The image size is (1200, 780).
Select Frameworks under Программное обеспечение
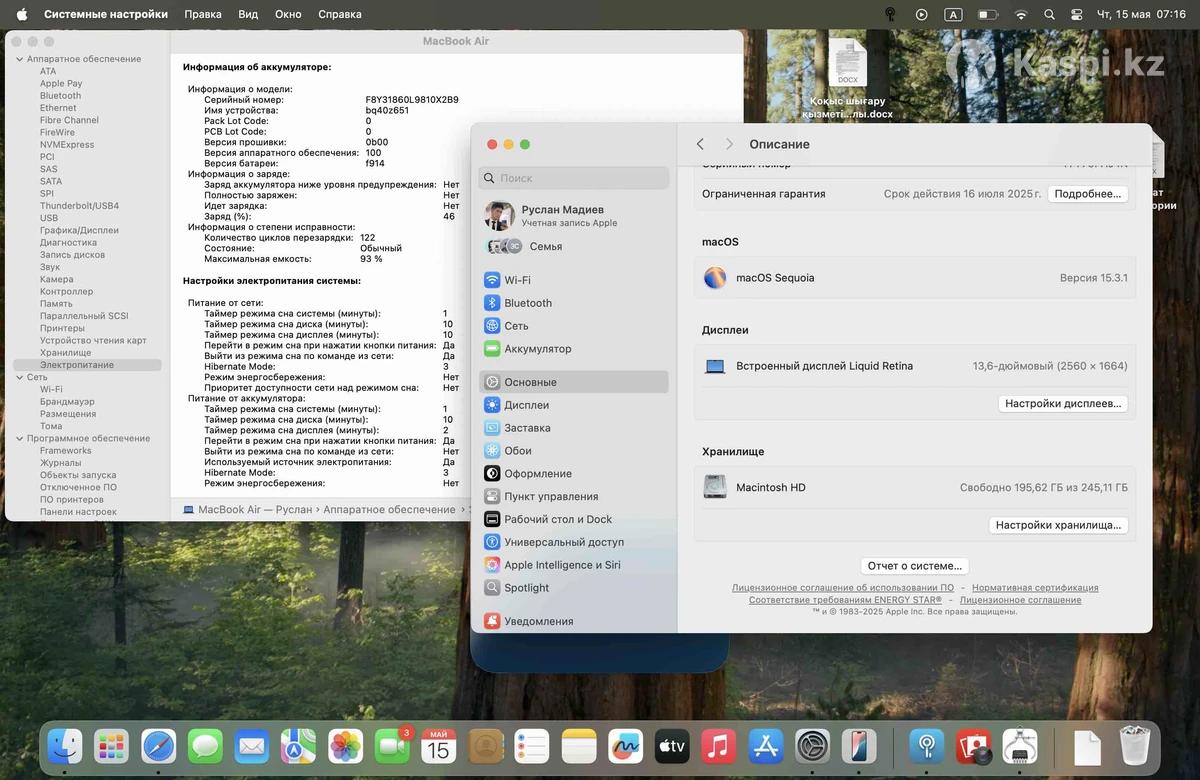point(65,451)
